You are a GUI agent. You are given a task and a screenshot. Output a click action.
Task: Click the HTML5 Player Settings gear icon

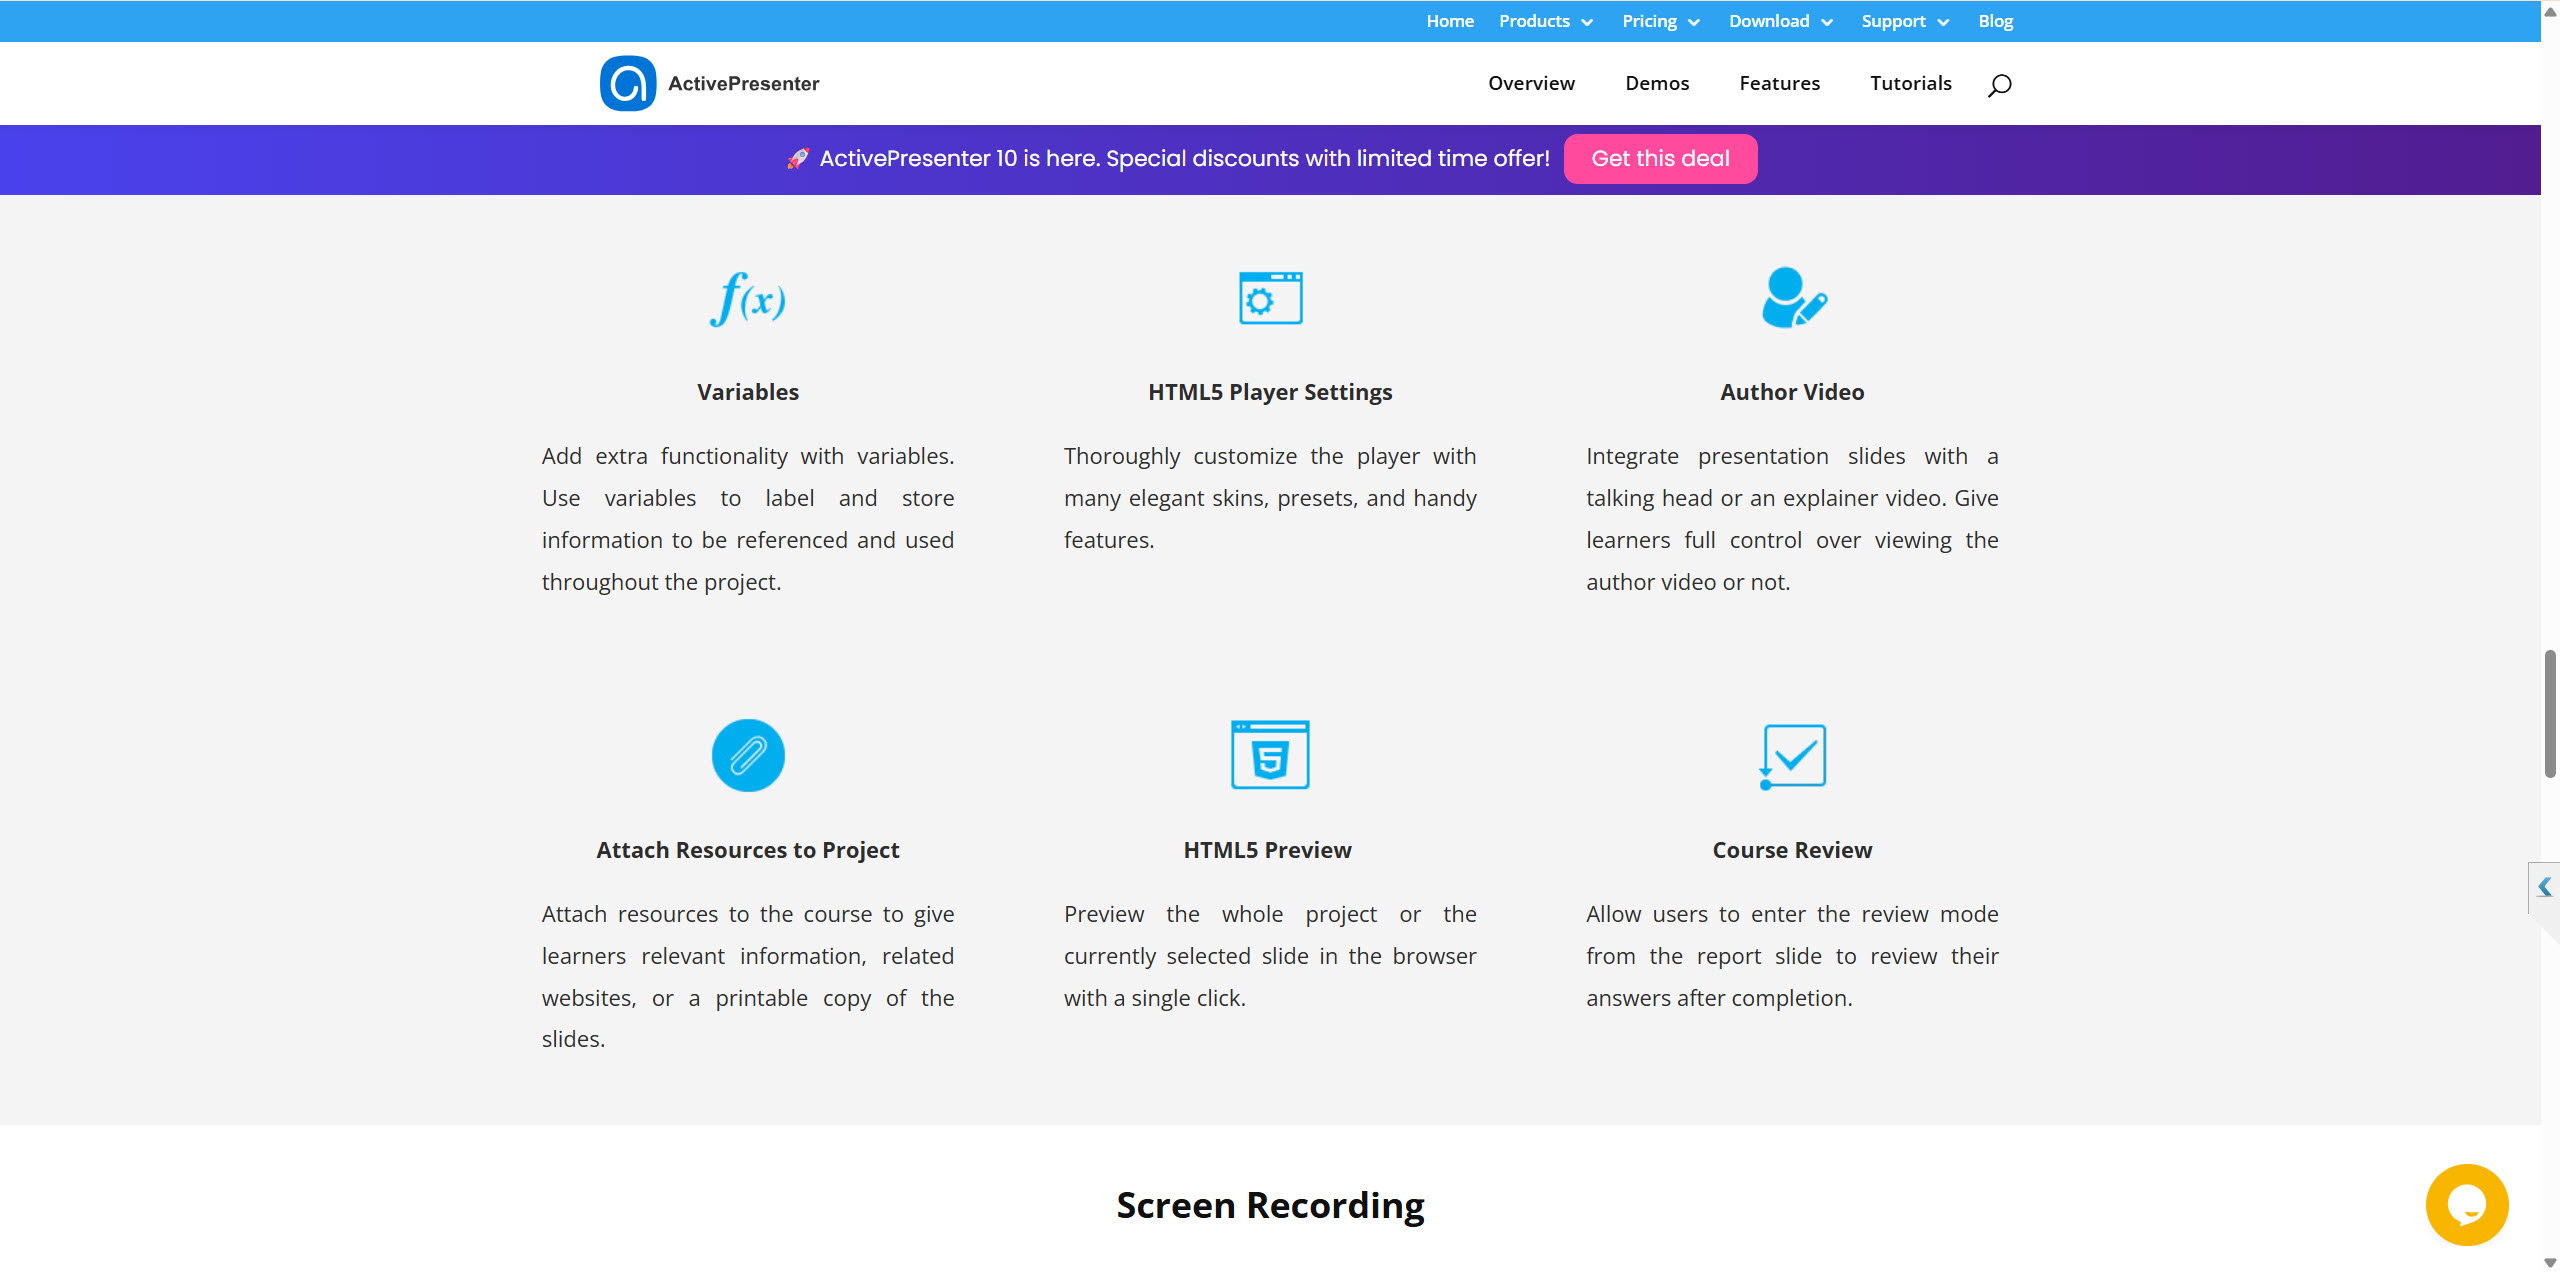[1270, 298]
